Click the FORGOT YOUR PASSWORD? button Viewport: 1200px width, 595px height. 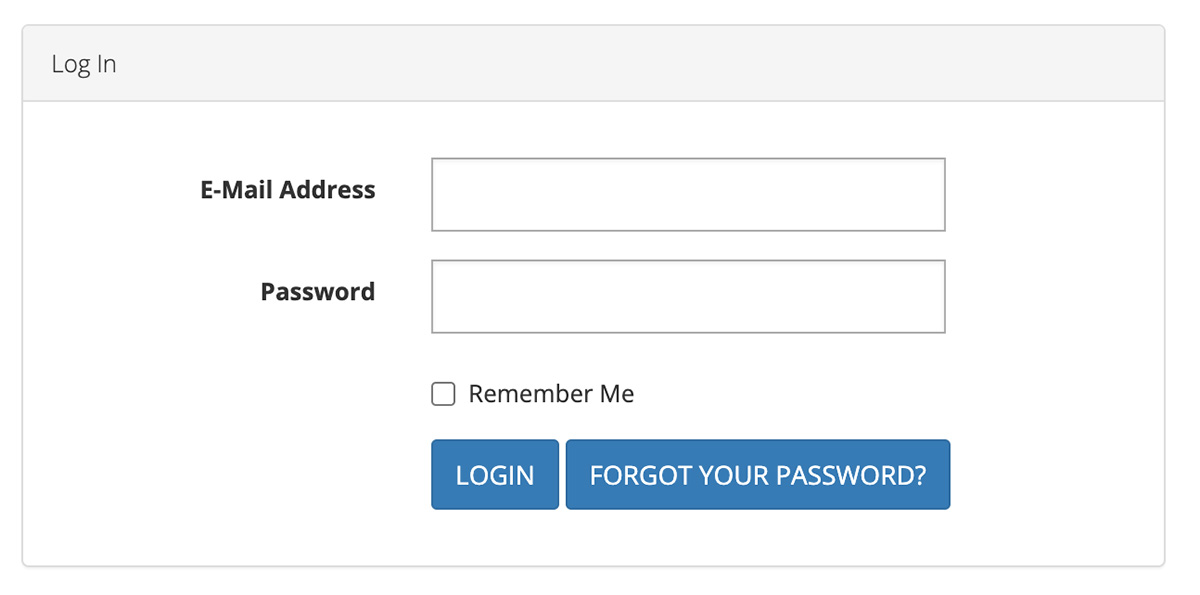(x=757, y=475)
